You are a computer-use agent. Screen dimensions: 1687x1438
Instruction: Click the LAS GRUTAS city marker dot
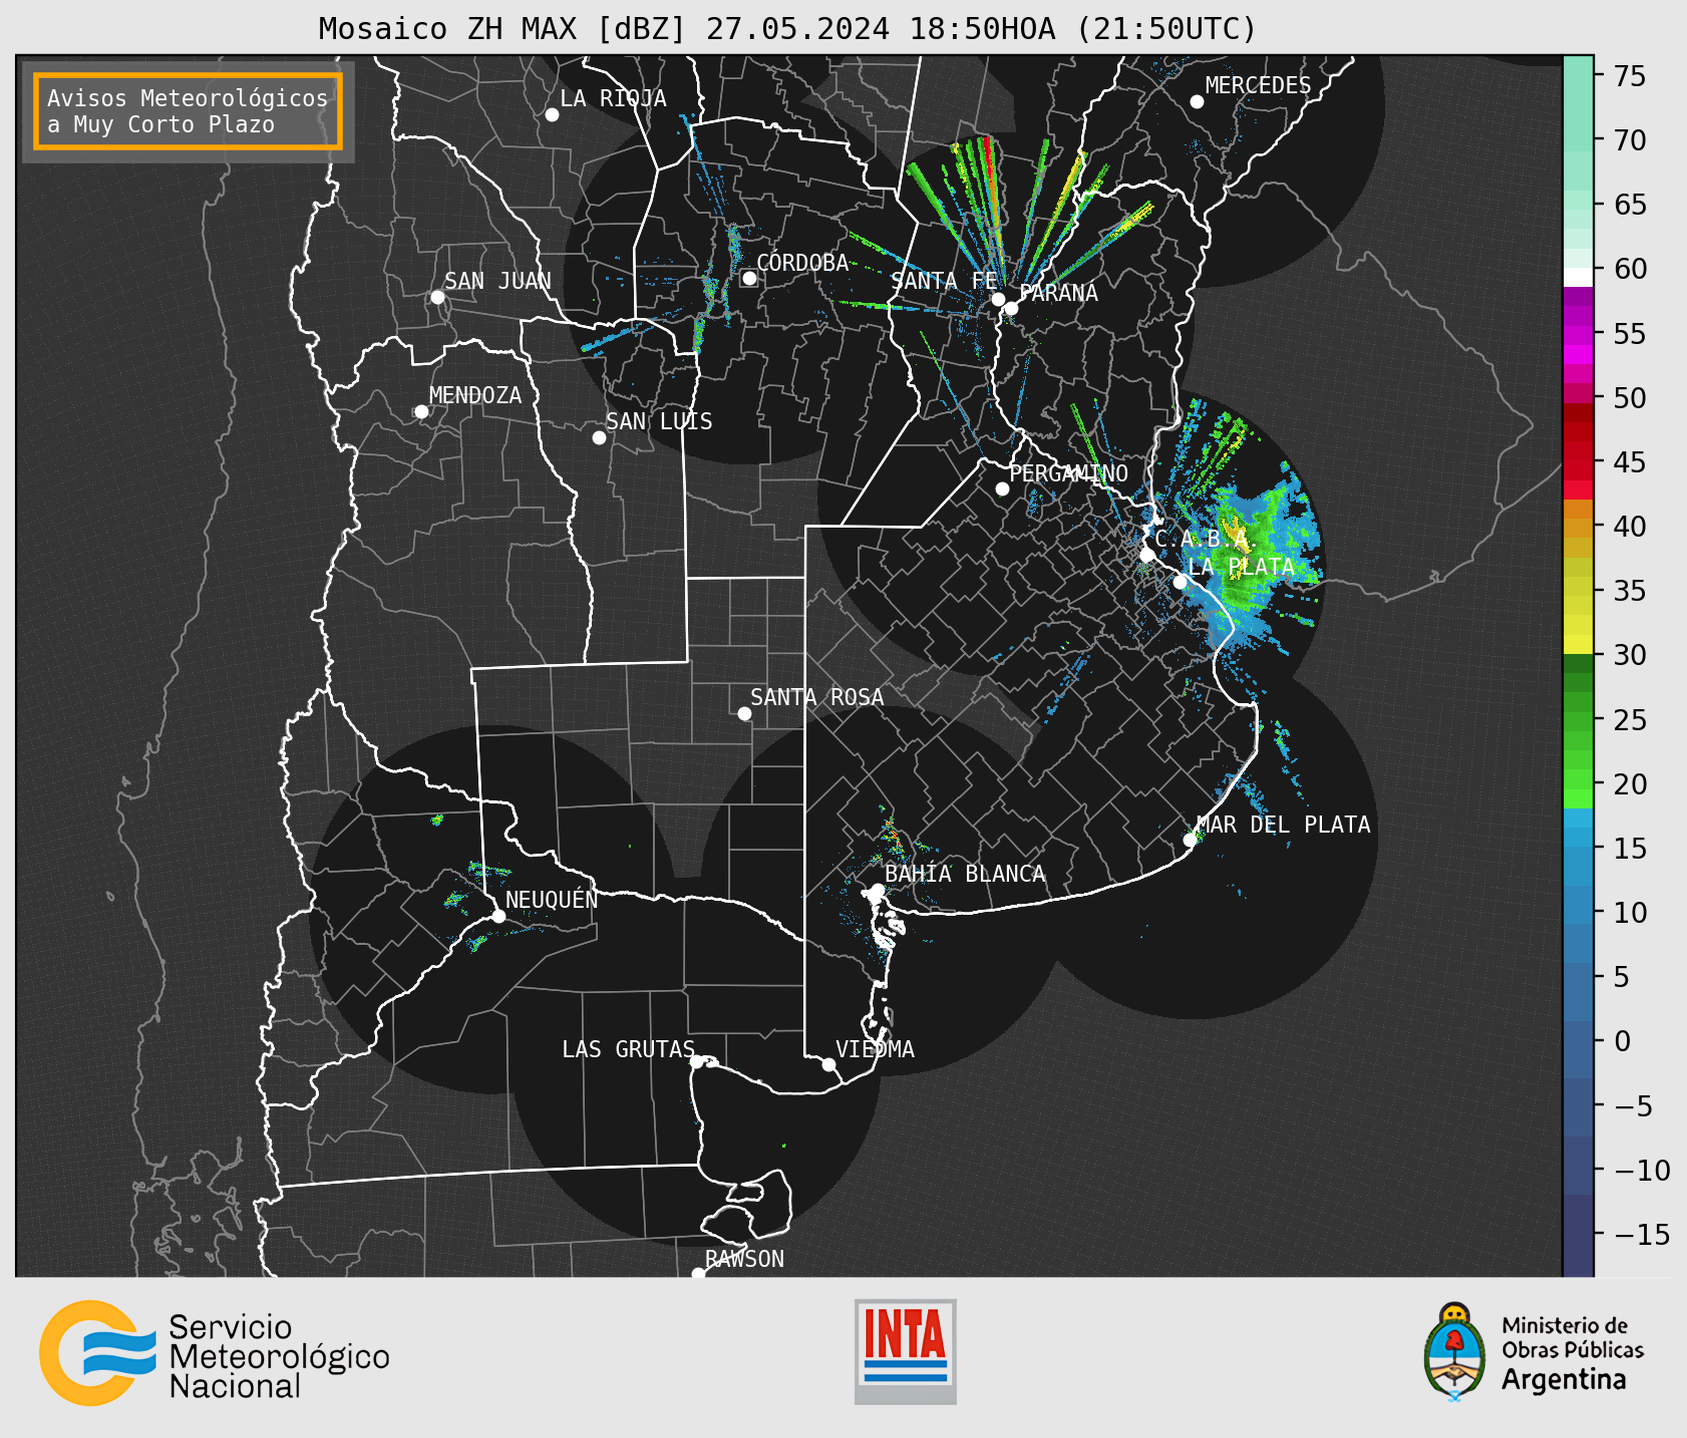697,1061
